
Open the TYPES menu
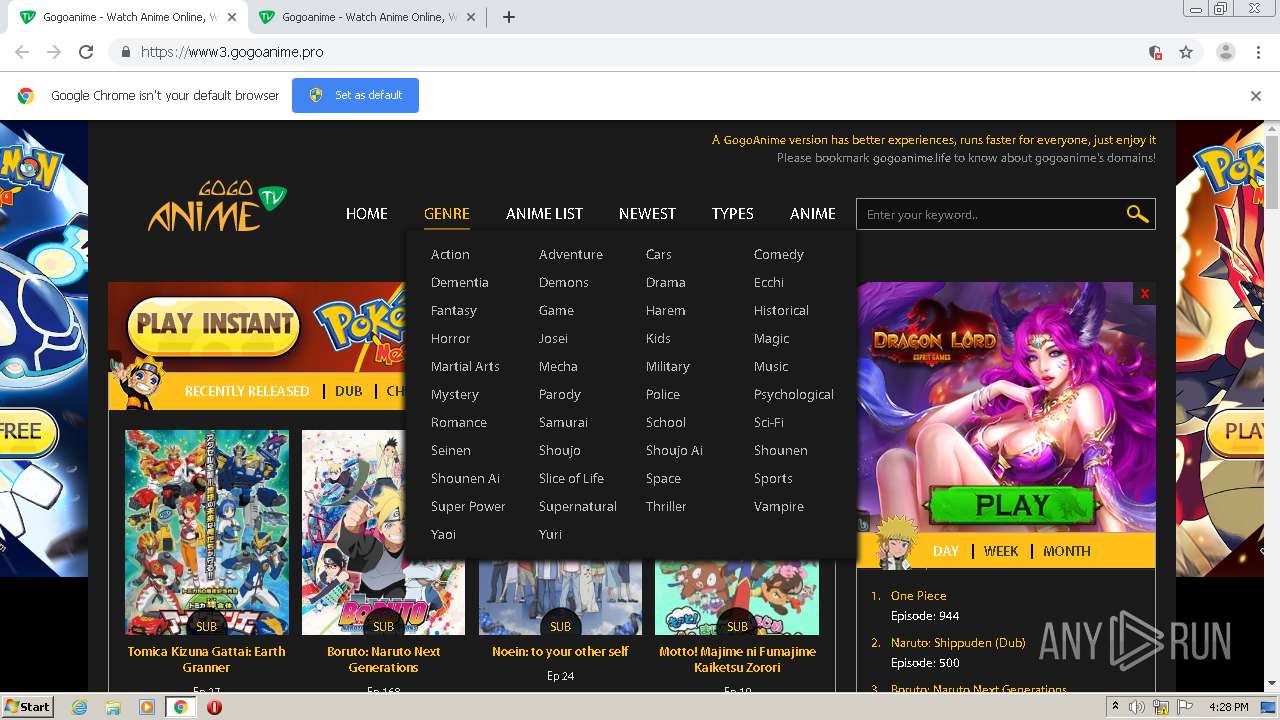732,213
